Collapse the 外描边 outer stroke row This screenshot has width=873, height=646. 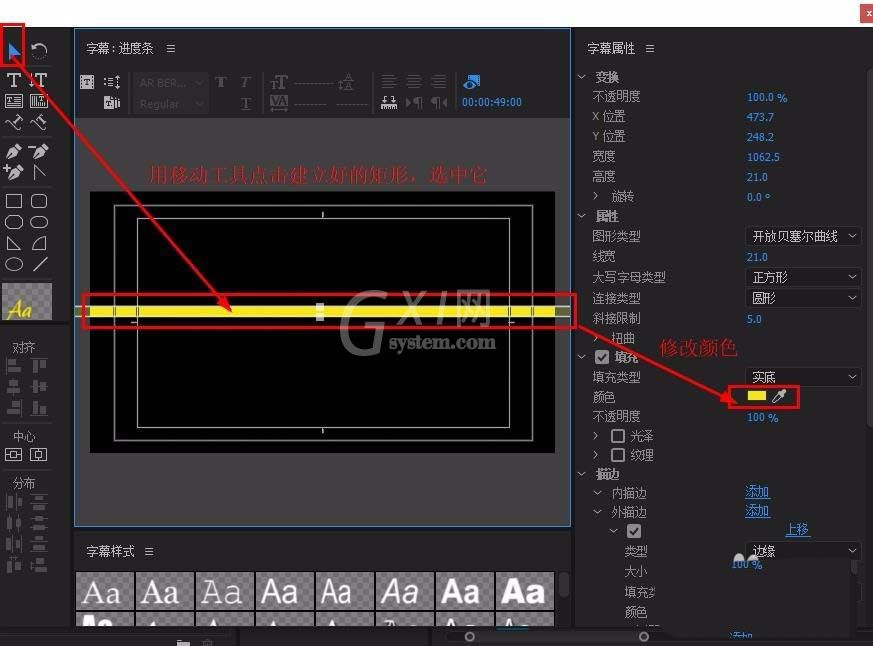[x=597, y=512]
